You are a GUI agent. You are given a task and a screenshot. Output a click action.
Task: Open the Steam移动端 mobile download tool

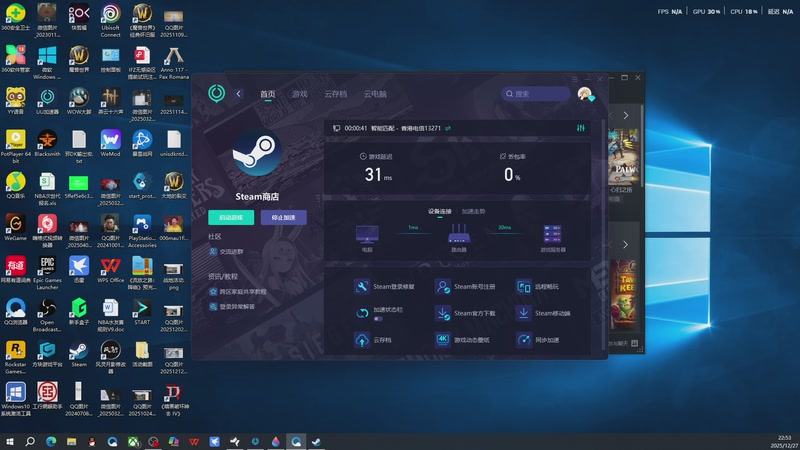pyautogui.click(x=543, y=313)
